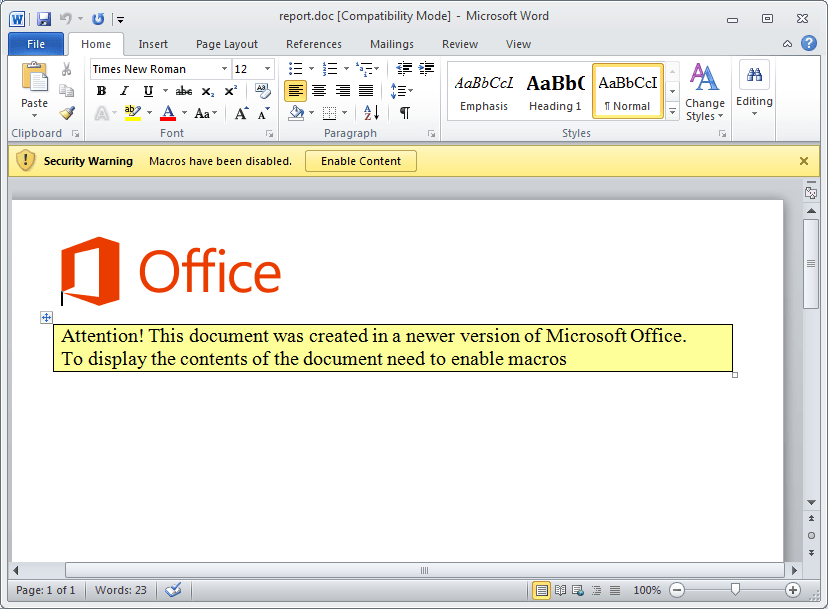Click the Copy icon in Clipboard group
Screen dimensions: 828x609
click(67, 91)
